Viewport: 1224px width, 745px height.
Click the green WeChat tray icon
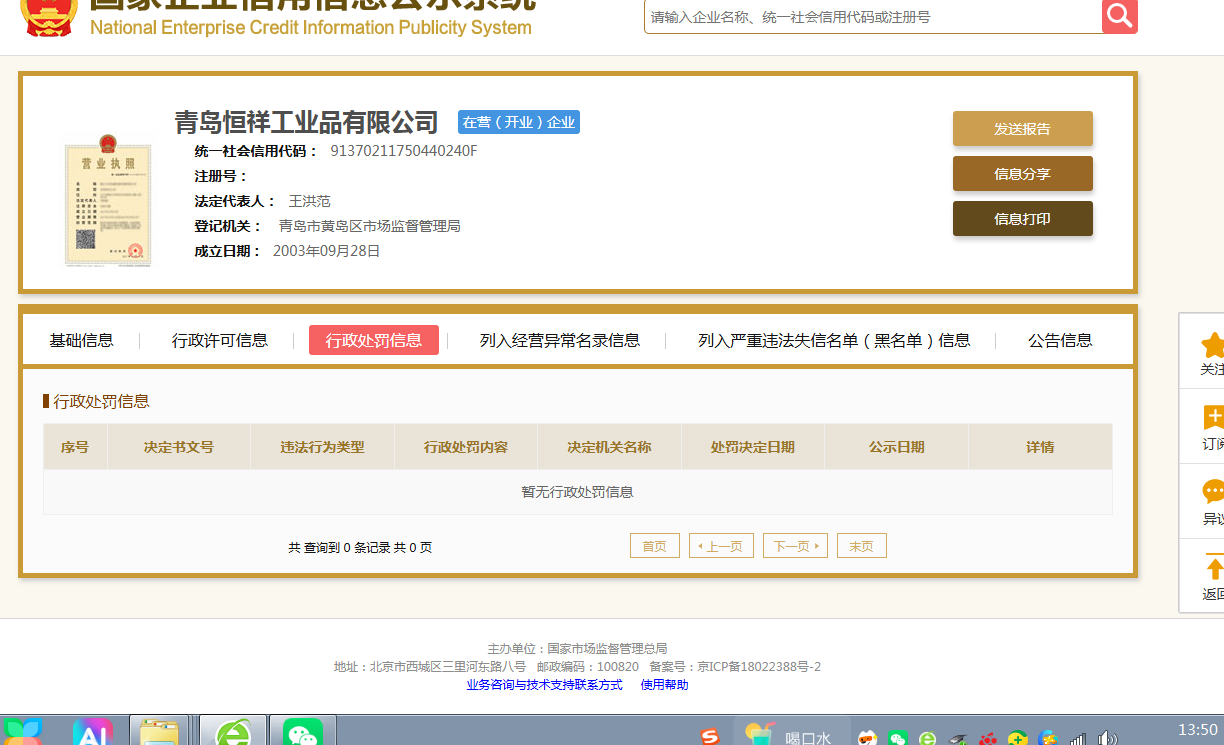click(898, 739)
